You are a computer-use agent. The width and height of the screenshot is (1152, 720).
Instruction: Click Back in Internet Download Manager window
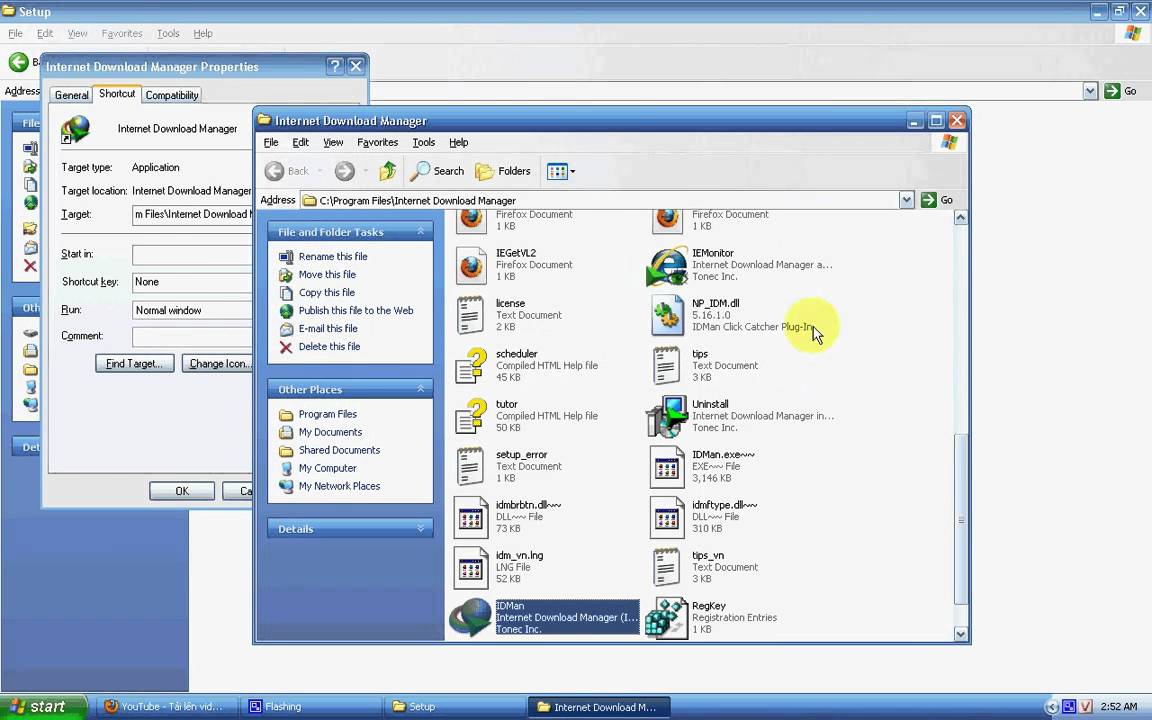point(287,171)
